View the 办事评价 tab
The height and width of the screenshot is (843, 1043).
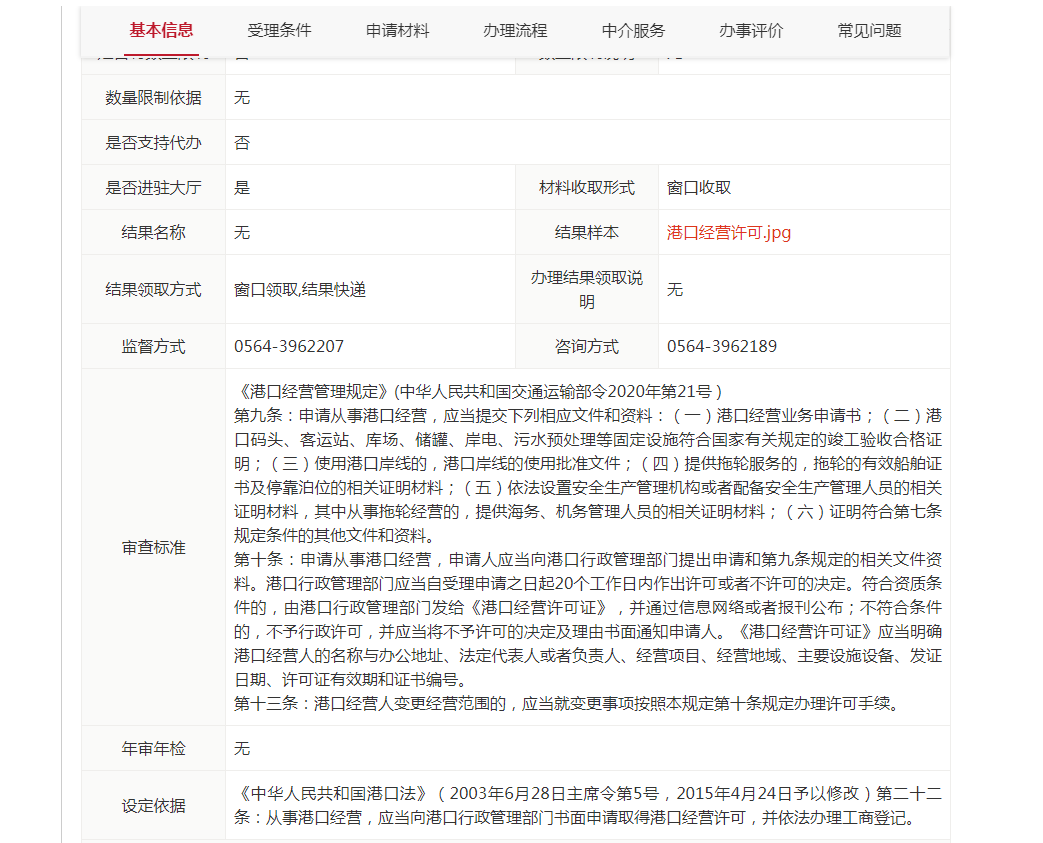[x=751, y=31]
